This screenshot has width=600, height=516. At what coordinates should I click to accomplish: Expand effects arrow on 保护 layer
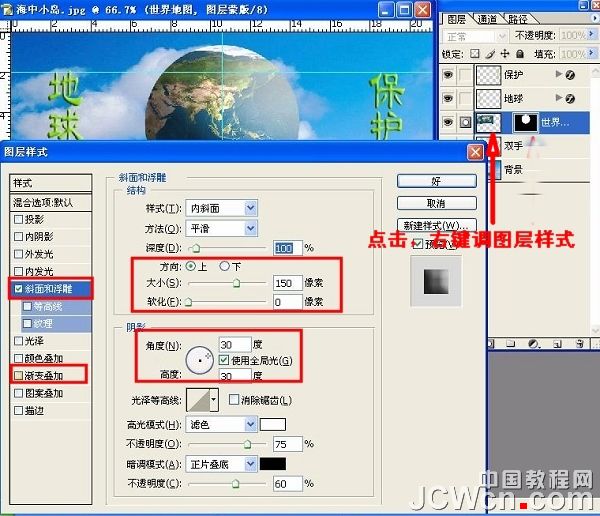tap(559, 74)
